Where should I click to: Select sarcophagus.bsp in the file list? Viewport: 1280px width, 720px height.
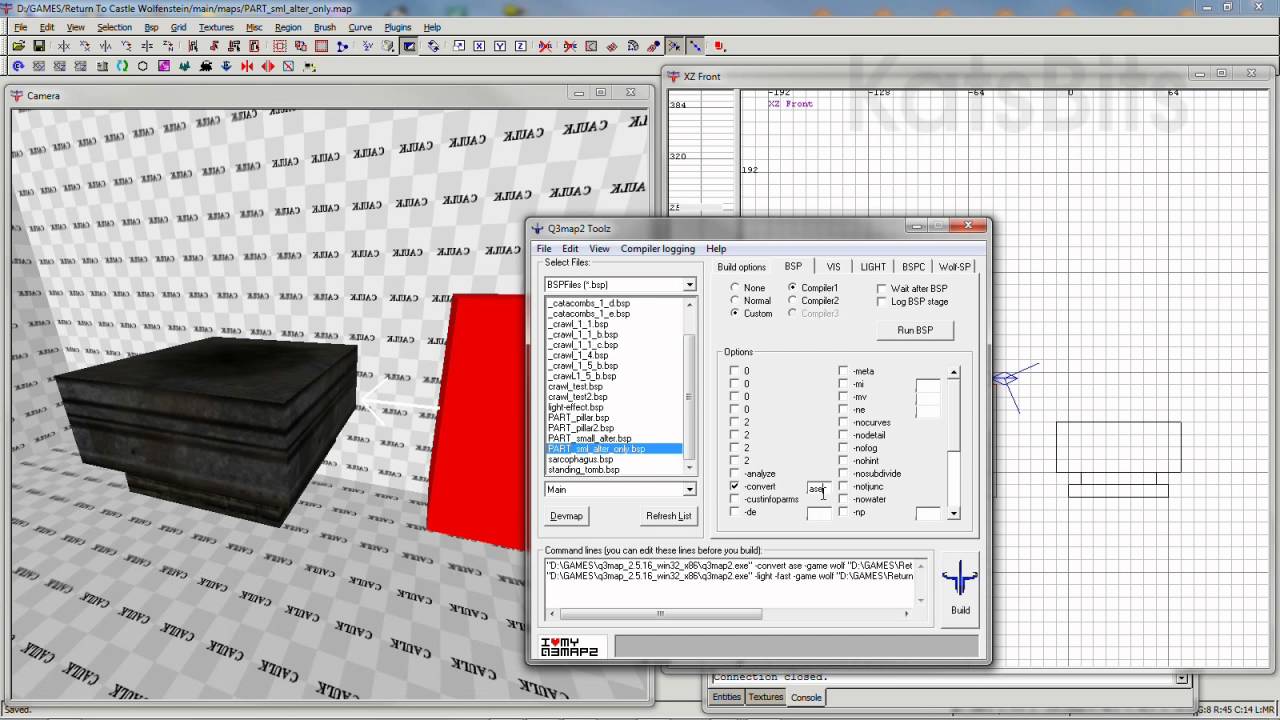581,459
